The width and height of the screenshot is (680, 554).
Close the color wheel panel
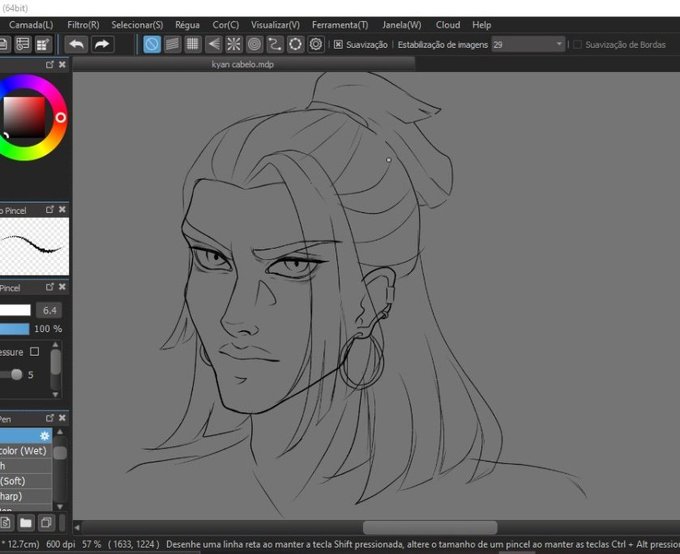[62, 64]
